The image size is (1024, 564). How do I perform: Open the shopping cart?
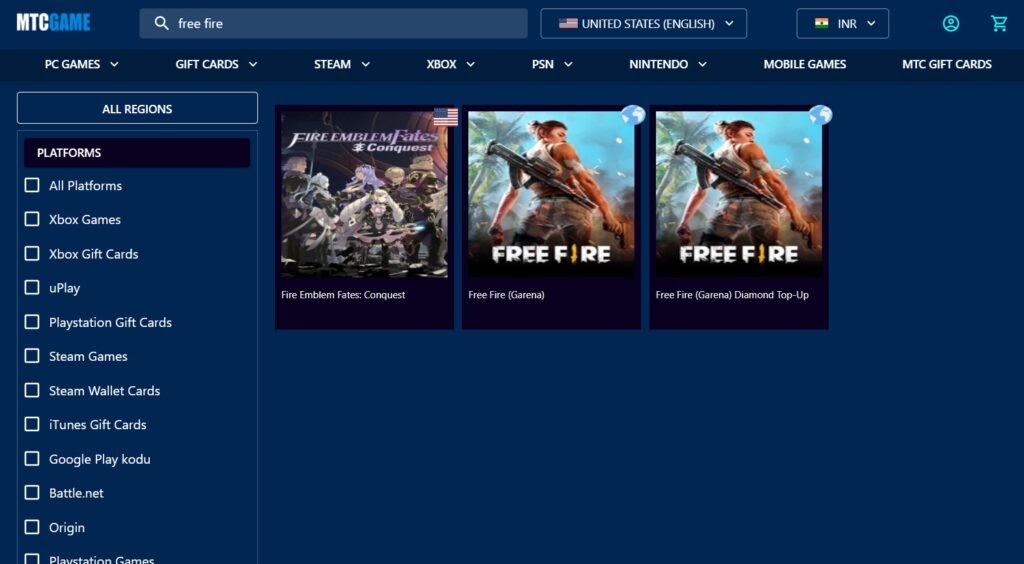(998, 24)
